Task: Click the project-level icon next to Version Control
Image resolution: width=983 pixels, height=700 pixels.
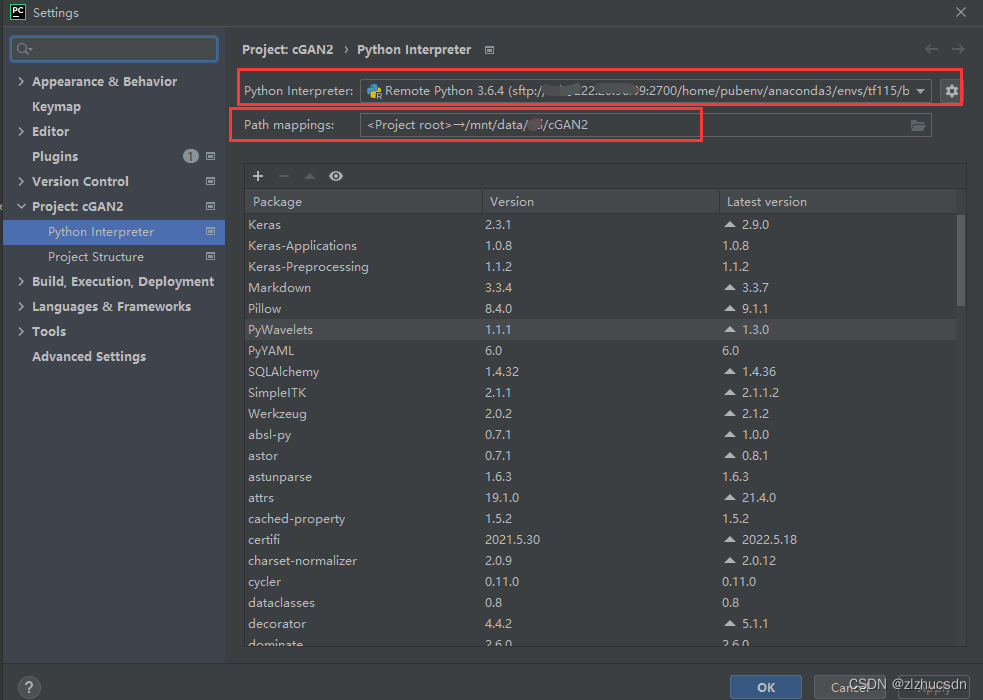Action: pyautogui.click(x=211, y=181)
